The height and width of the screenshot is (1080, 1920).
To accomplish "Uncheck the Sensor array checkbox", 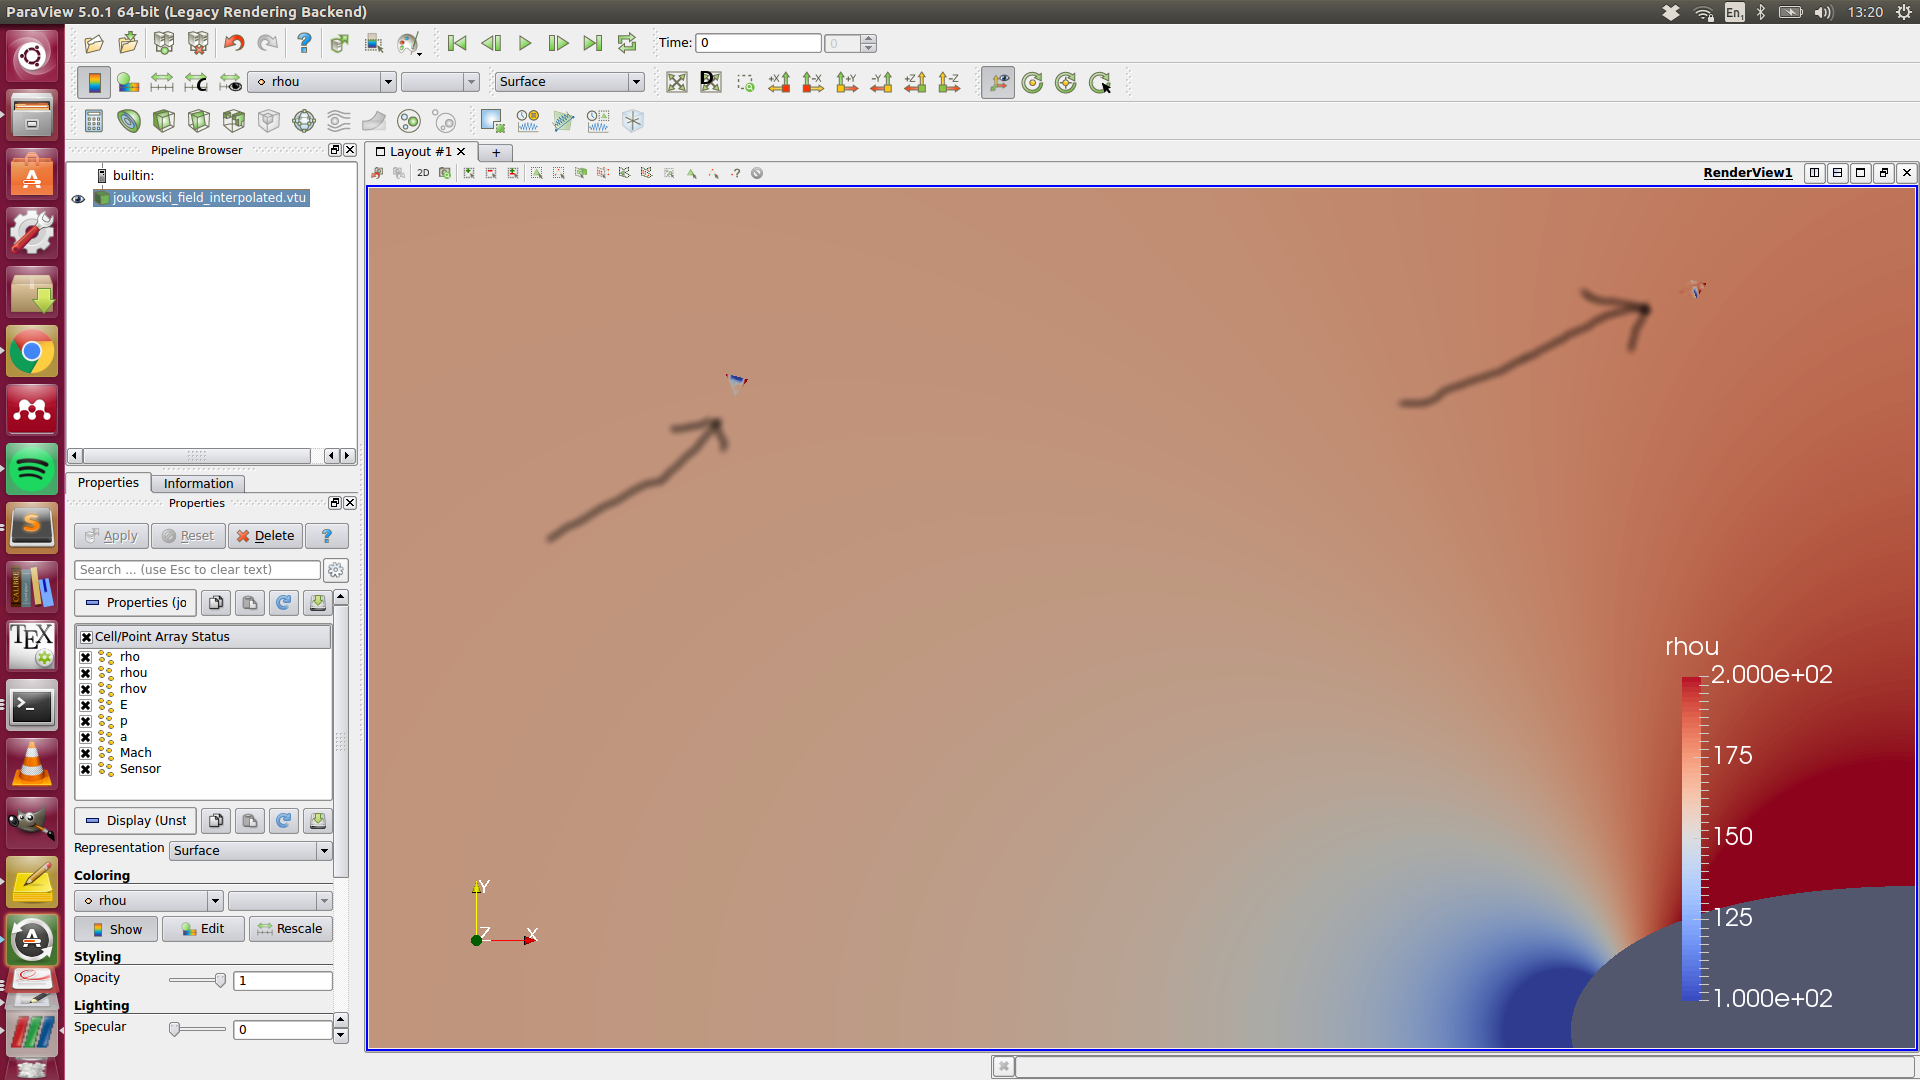I will pyautogui.click(x=86, y=769).
